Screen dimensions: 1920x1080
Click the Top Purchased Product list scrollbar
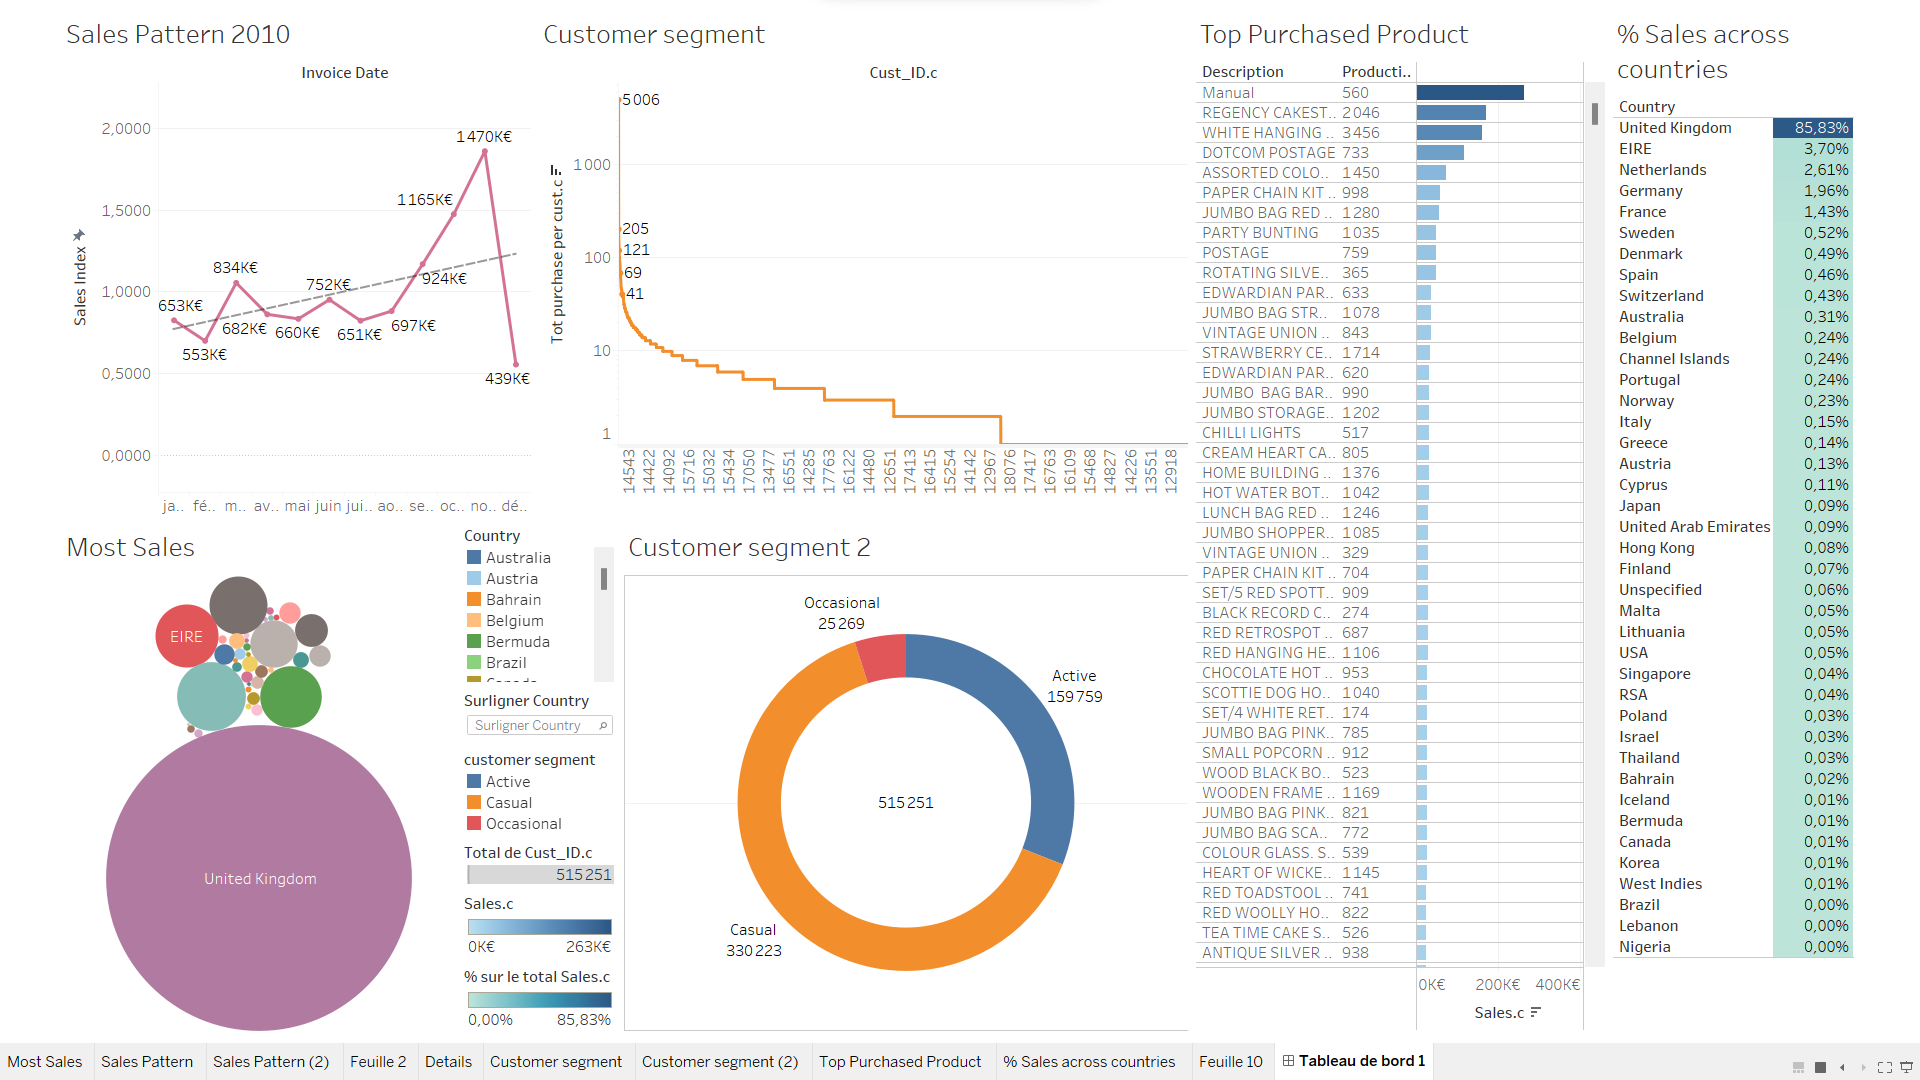point(1595,113)
